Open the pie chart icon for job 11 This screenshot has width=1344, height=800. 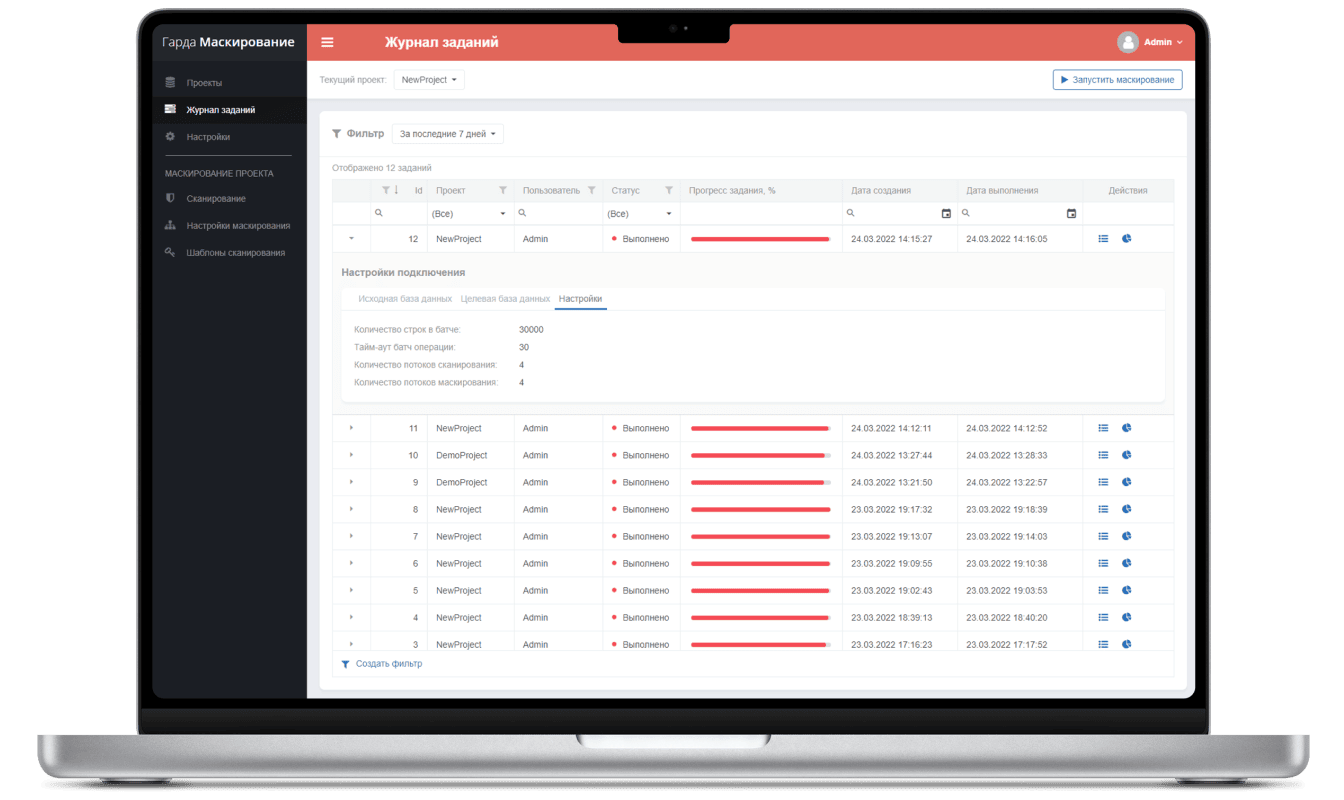[1126, 428]
